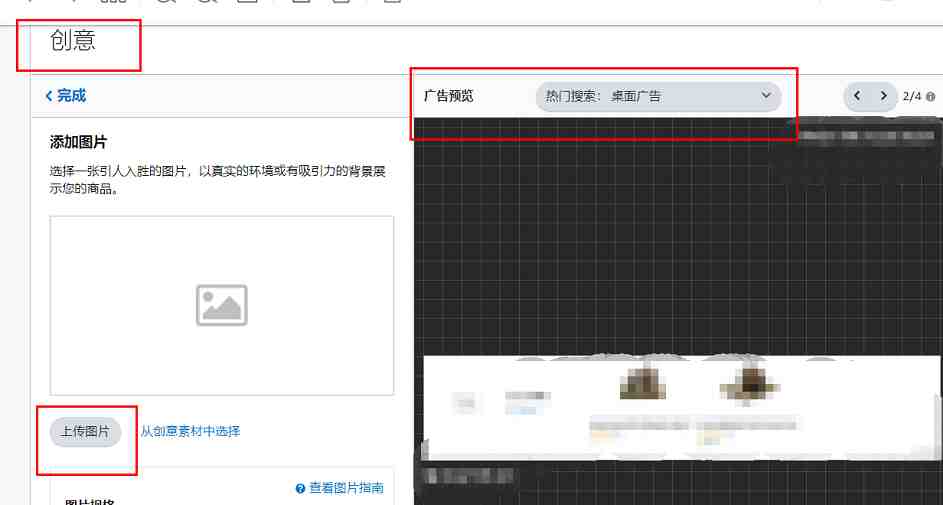Click the info icon beside 2/4

click(x=931, y=97)
